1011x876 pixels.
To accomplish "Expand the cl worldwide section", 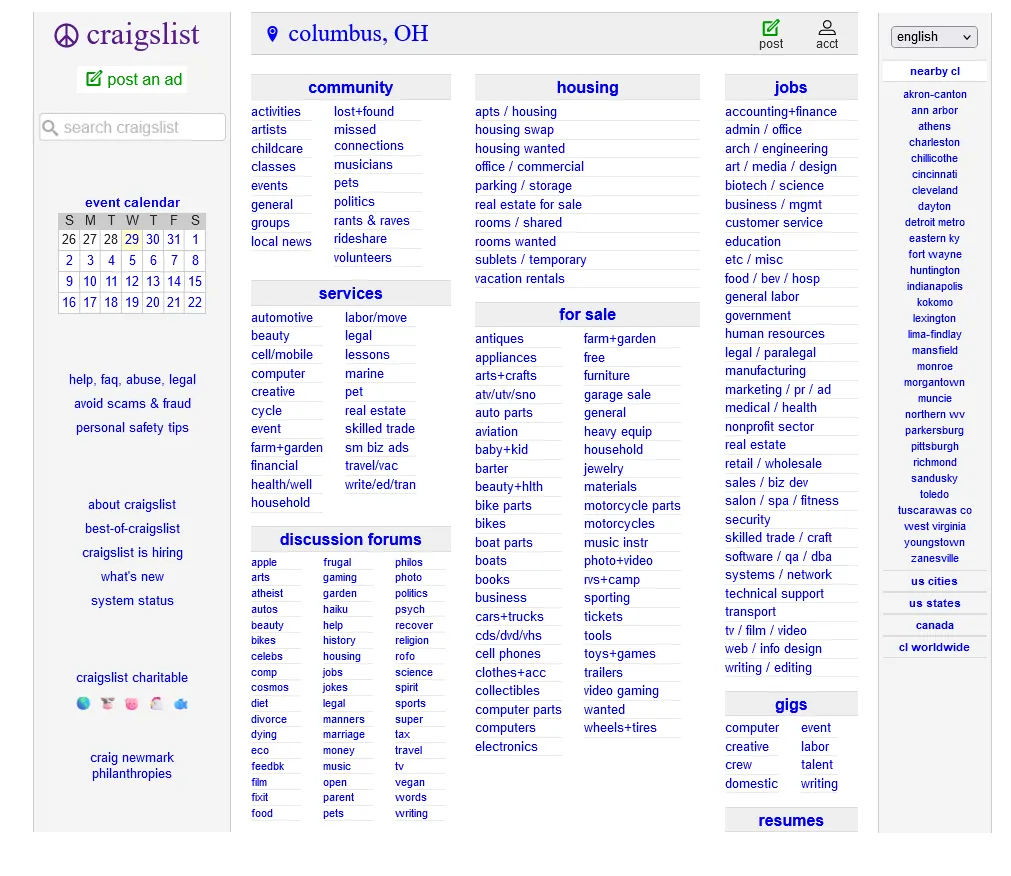I will click(x=934, y=647).
